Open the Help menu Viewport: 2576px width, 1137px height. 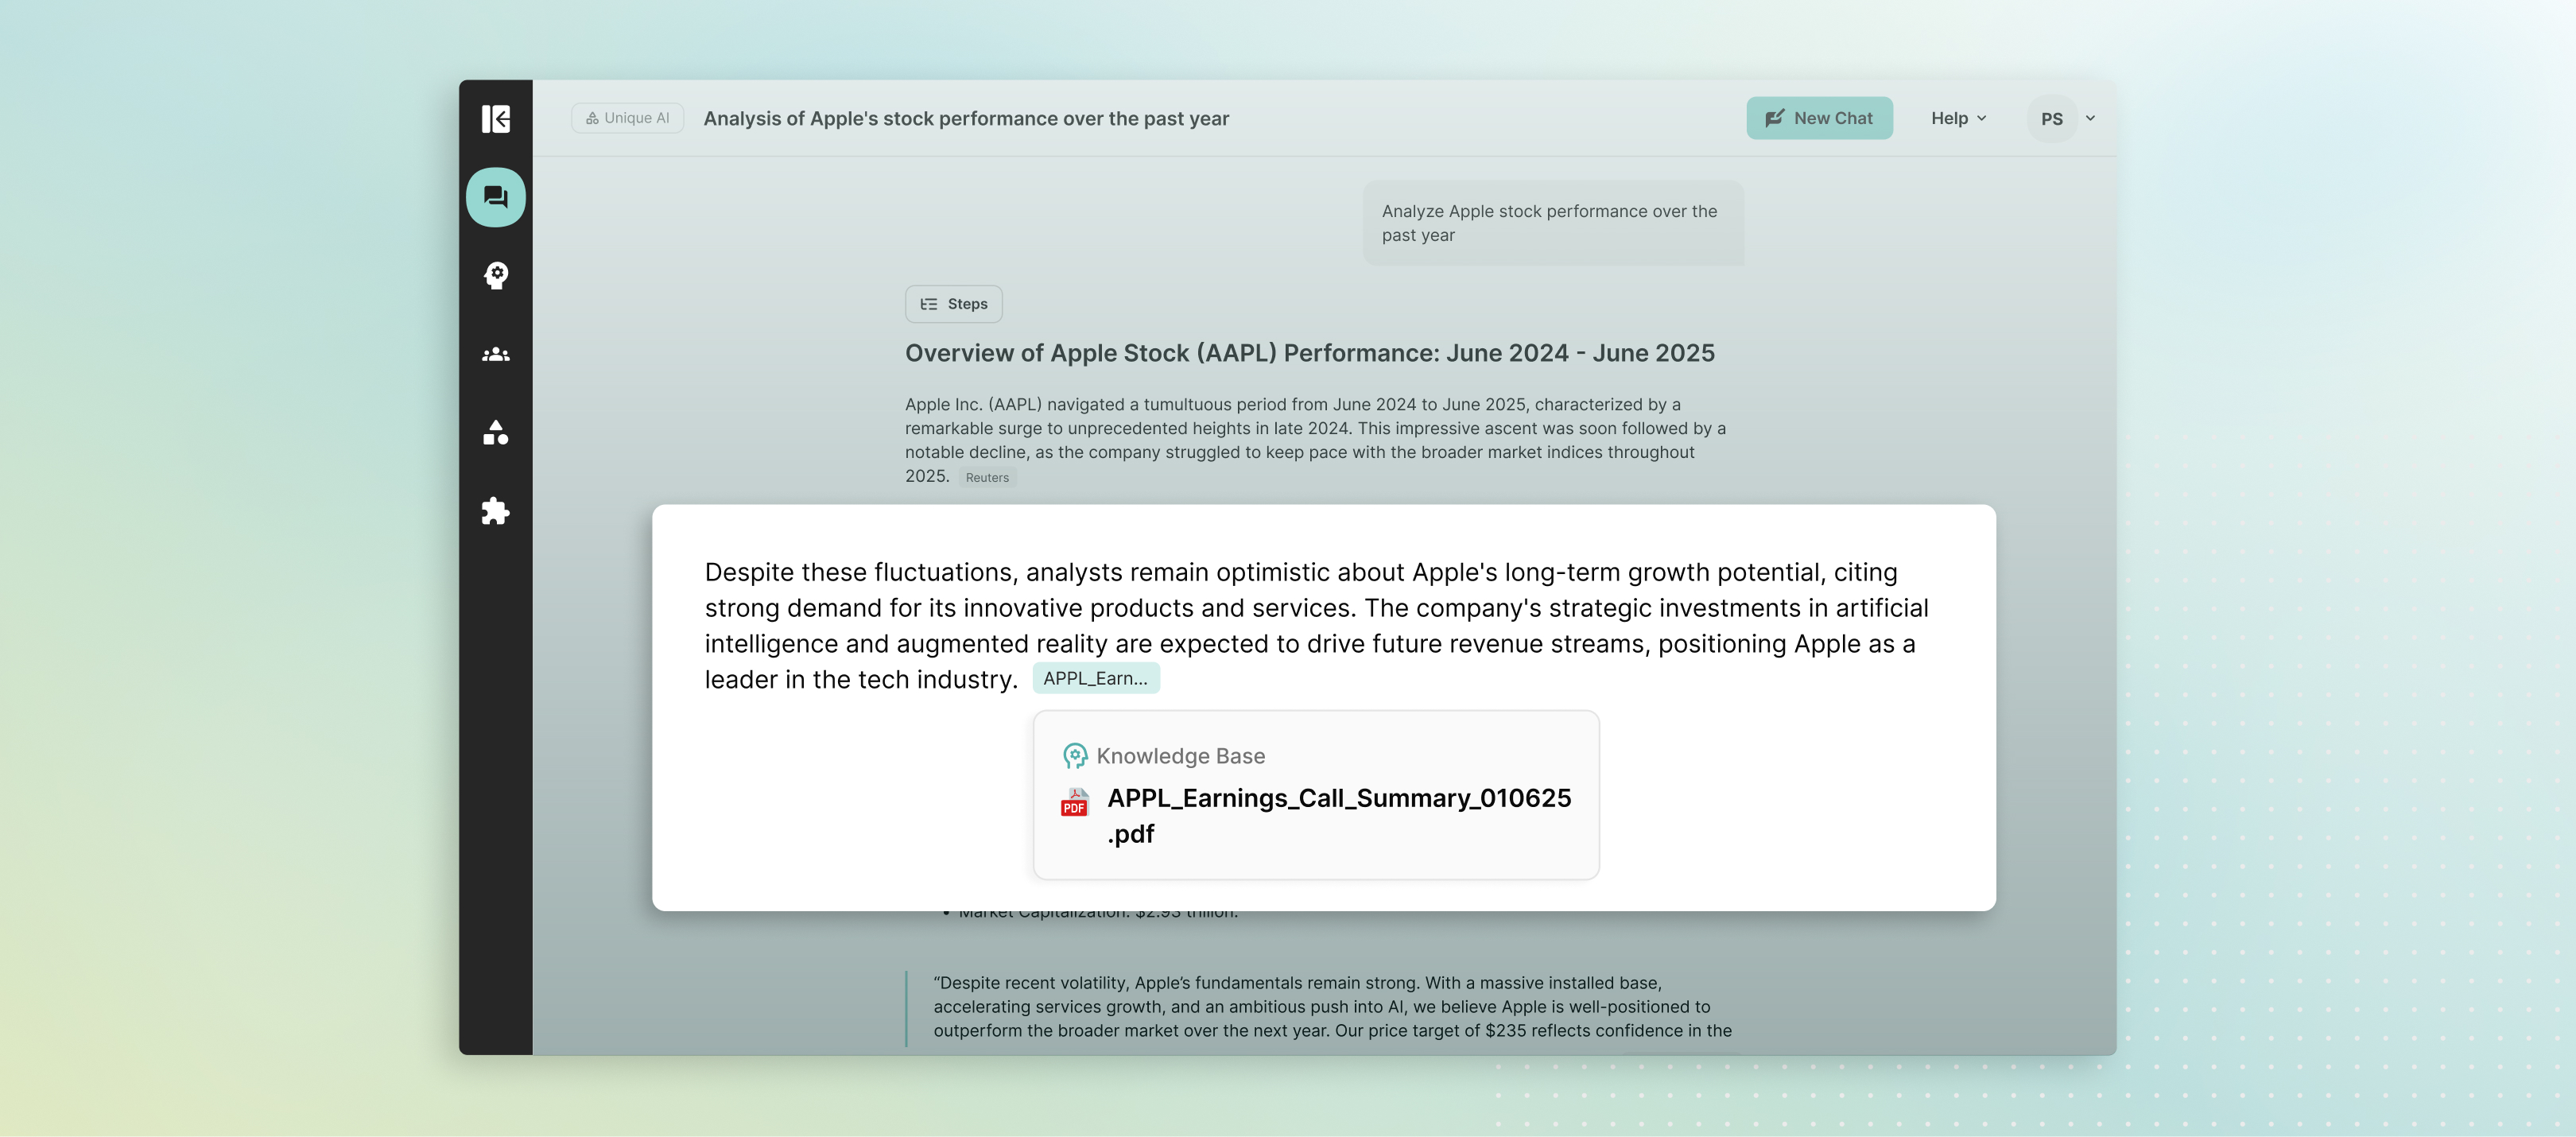click(1950, 118)
